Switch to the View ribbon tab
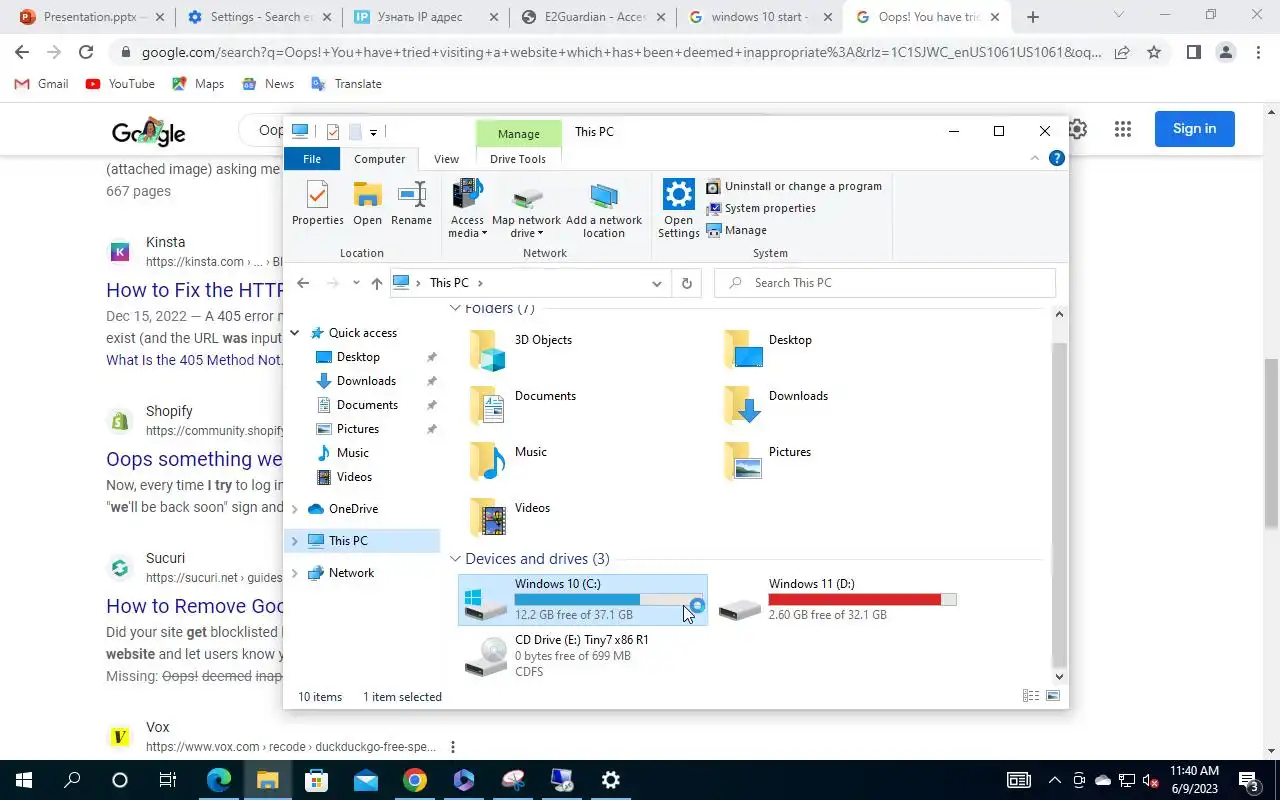 click(446, 159)
